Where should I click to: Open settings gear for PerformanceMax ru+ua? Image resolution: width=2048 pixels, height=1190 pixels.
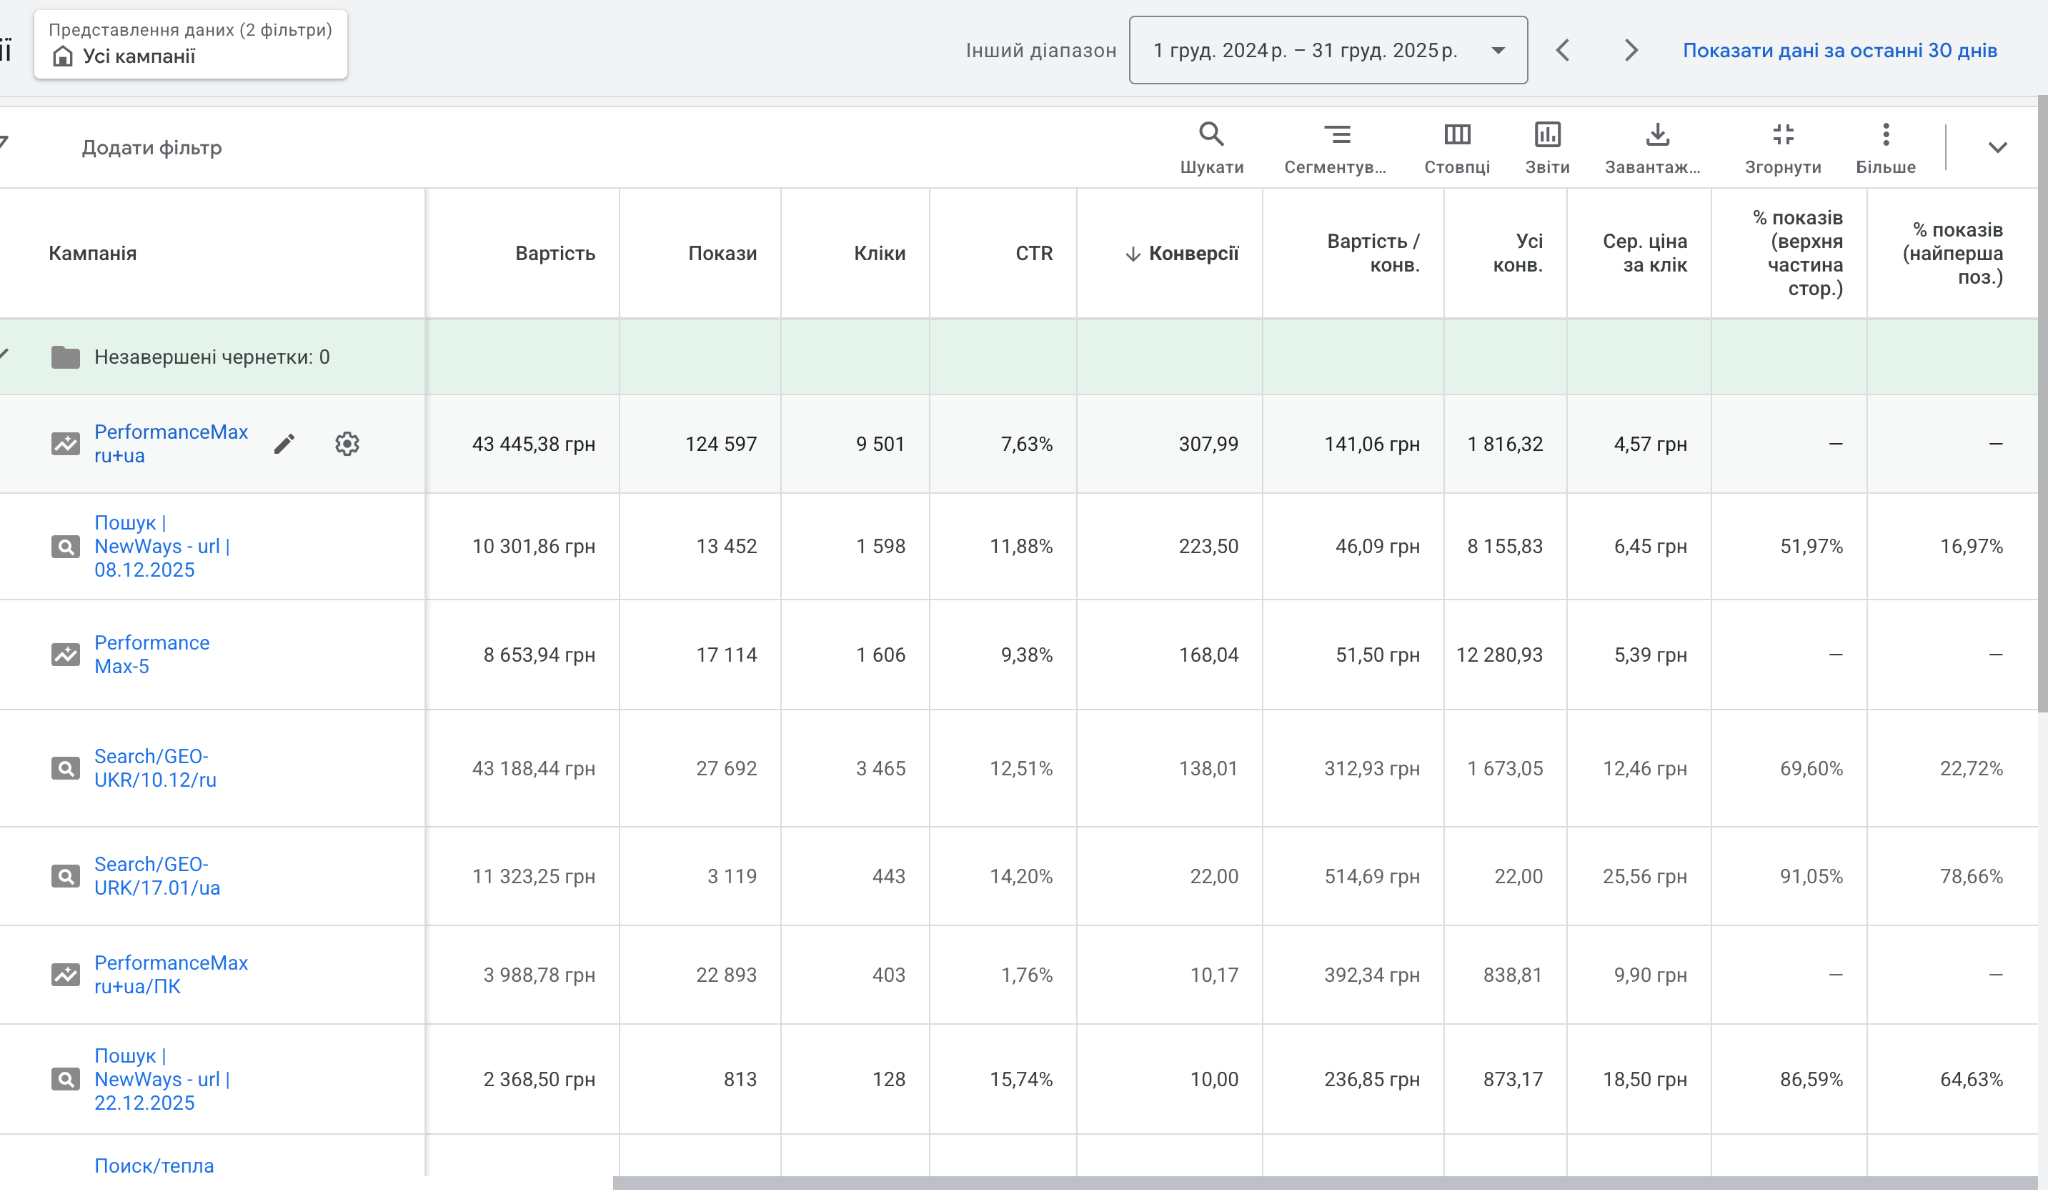347,444
